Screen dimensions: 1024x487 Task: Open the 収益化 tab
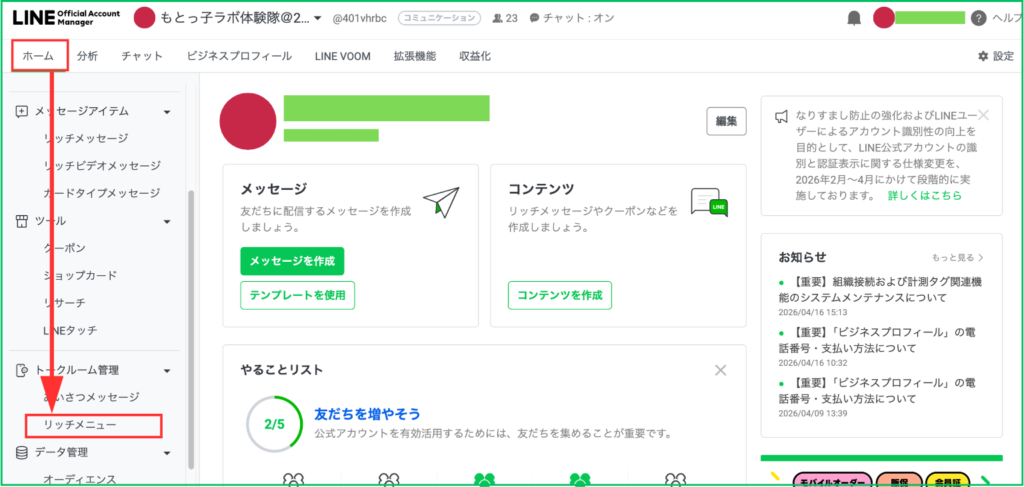tap(475, 56)
